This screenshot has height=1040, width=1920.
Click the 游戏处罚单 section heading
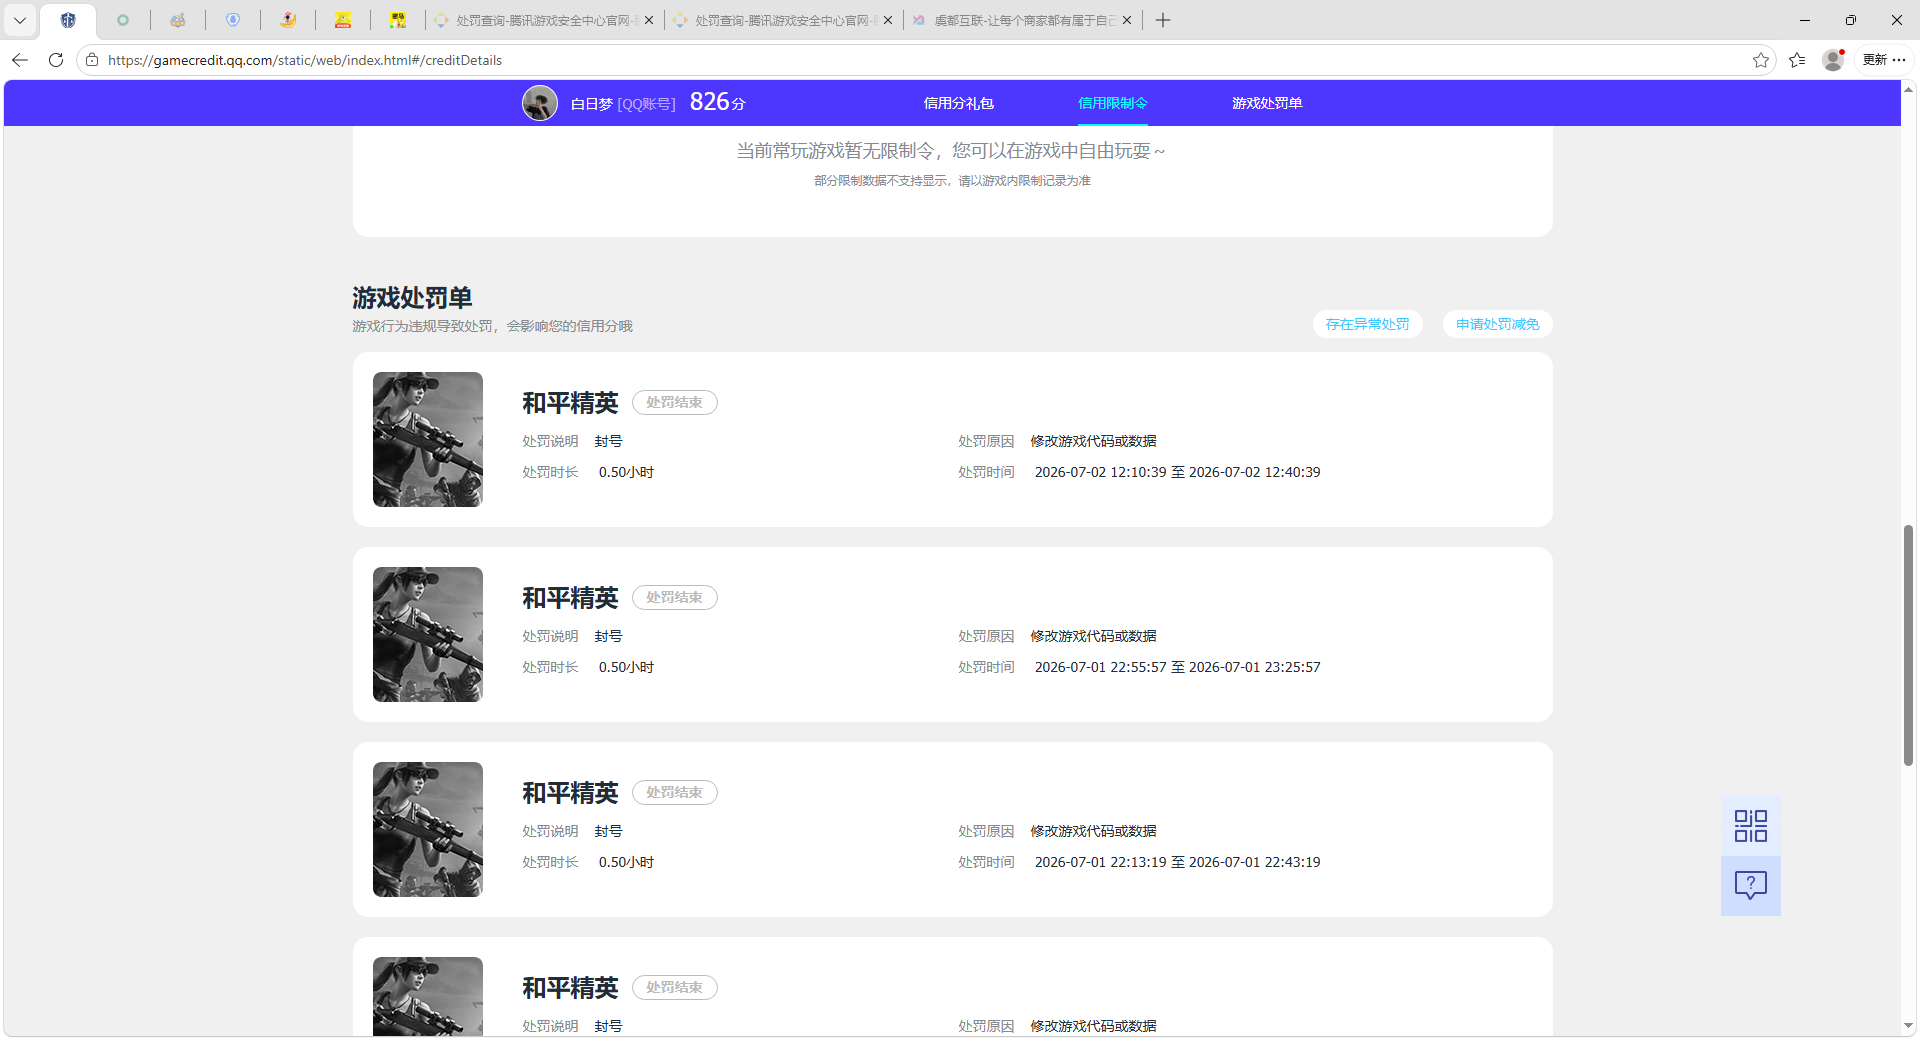(412, 298)
